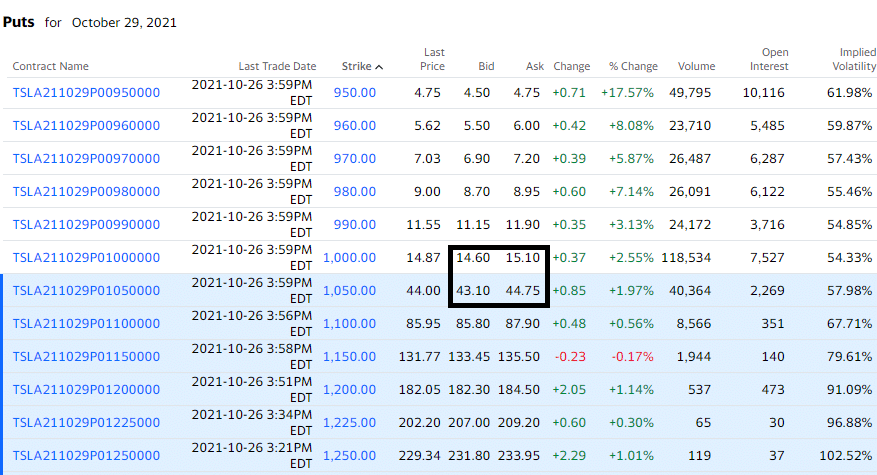Click the 1,000.00 strike link

point(350,257)
